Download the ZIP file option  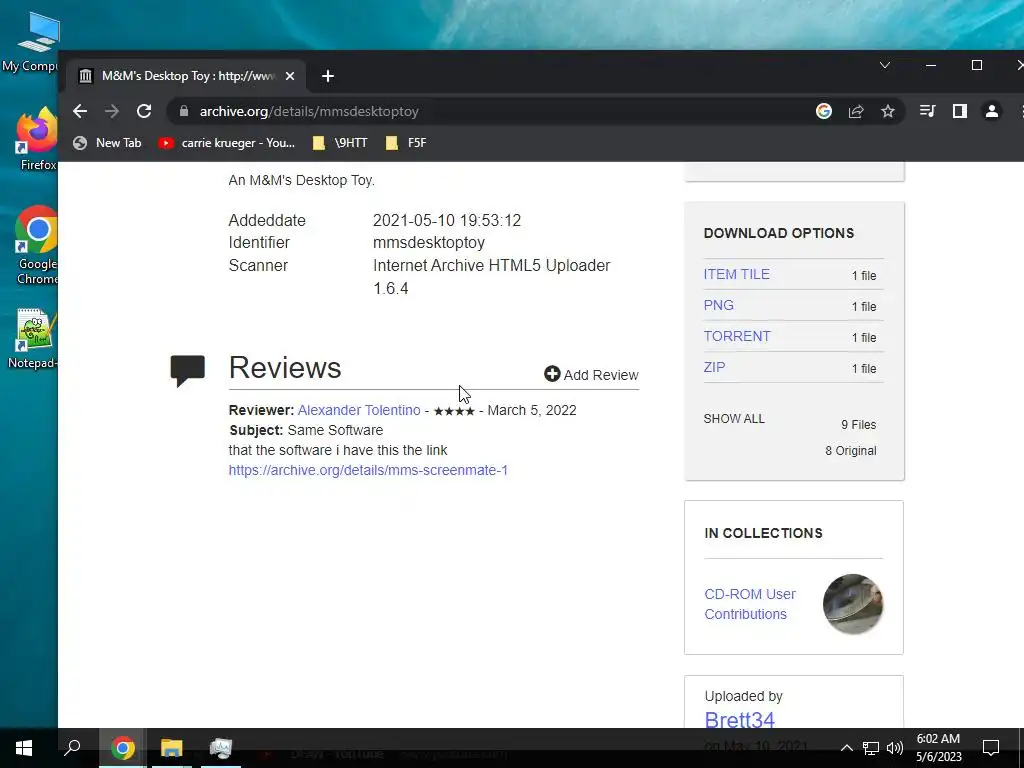pos(714,367)
